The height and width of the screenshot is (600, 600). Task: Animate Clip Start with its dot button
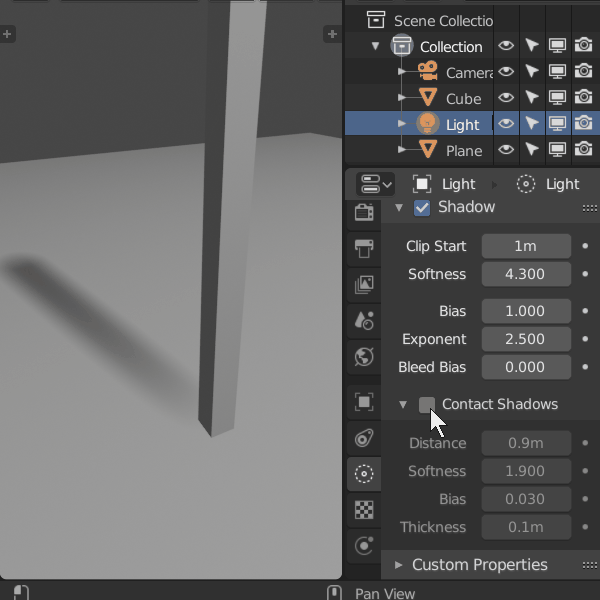click(x=585, y=246)
